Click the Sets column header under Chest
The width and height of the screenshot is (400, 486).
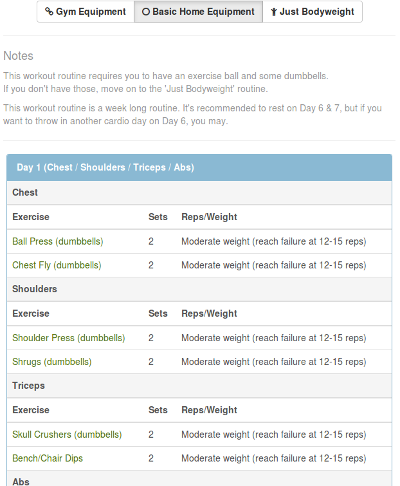coord(158,217)
